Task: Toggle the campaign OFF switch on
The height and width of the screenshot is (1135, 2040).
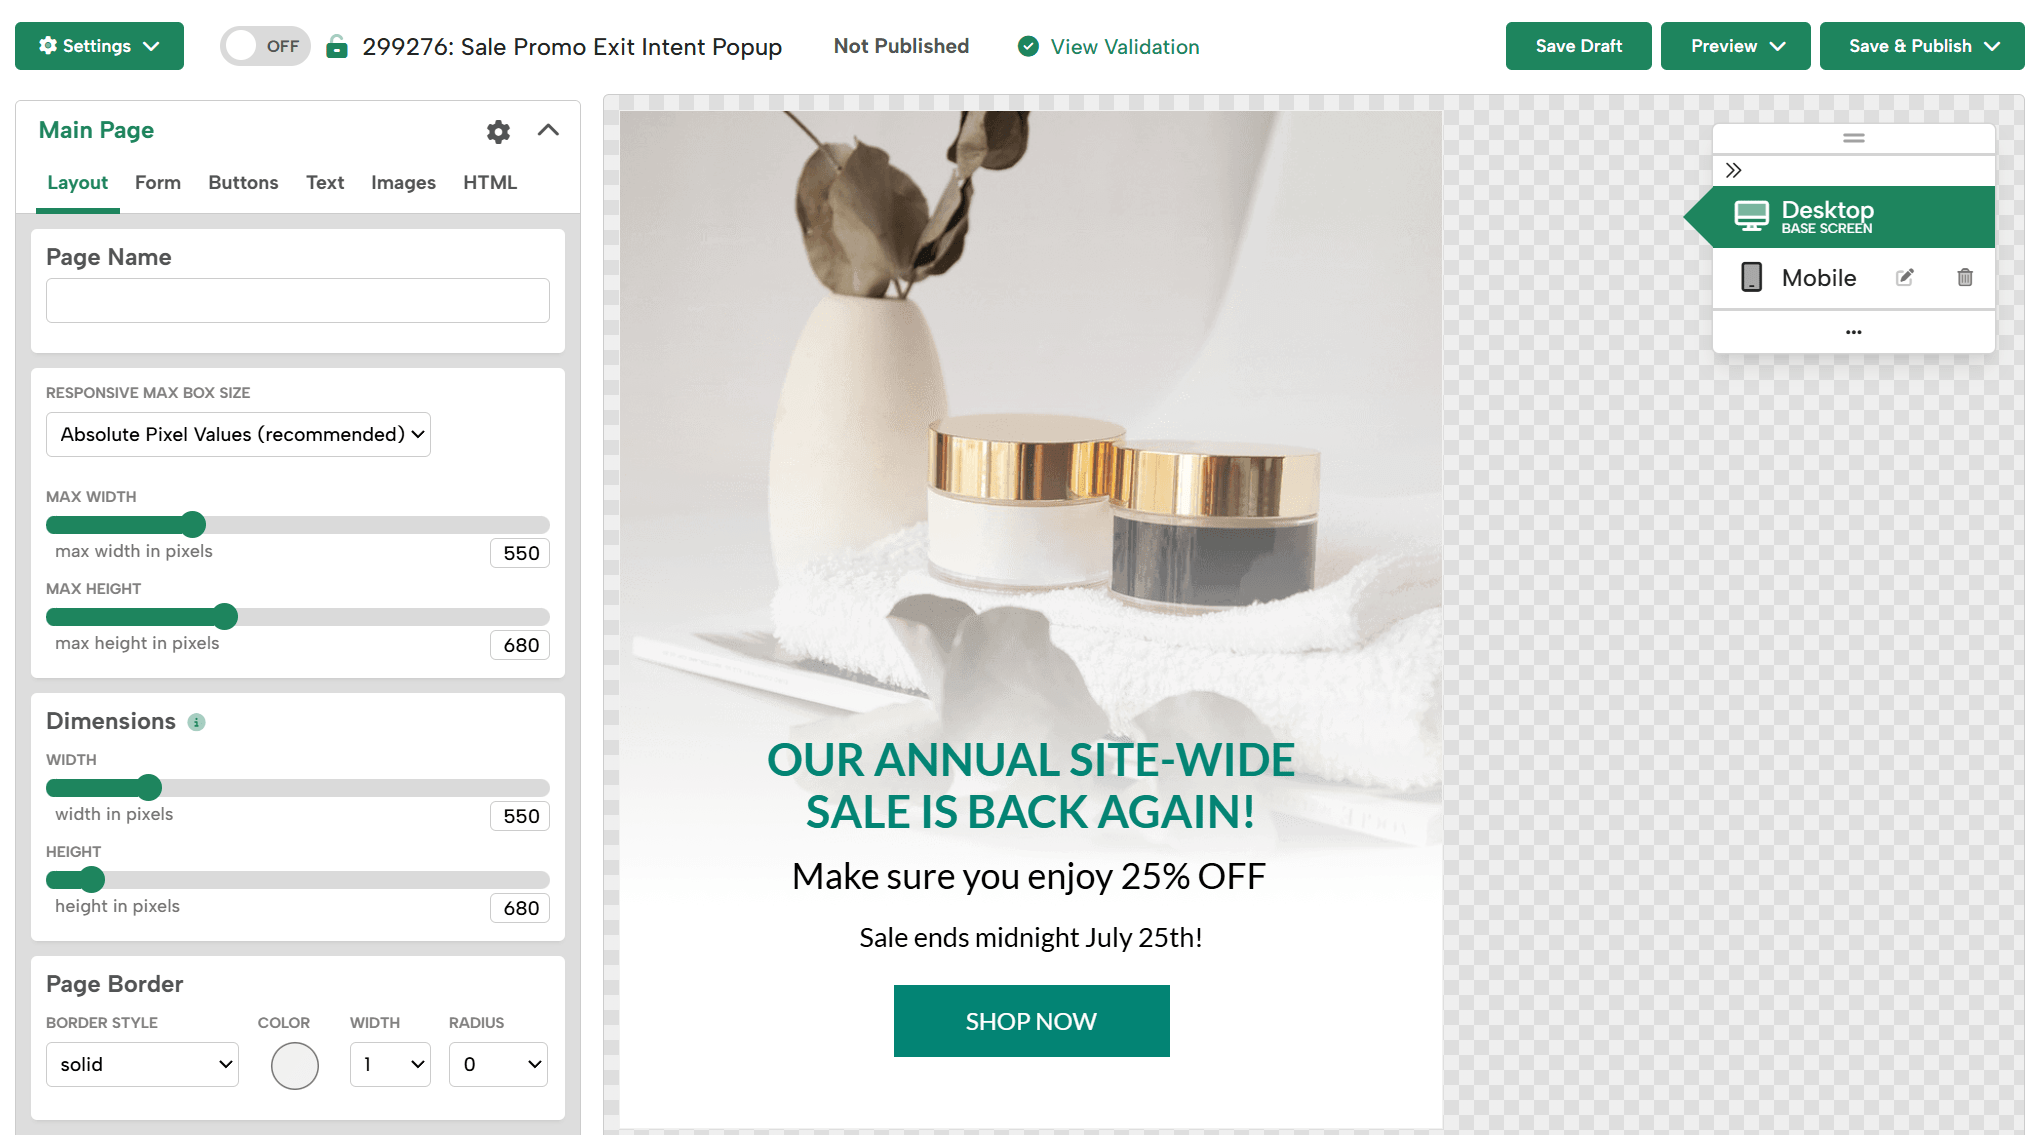Action: [265, 46]
